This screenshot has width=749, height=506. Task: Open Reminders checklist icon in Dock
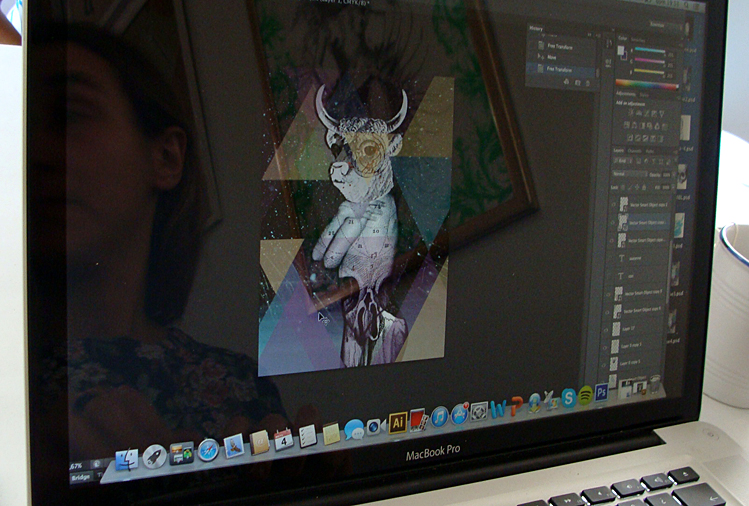(308, 436)
